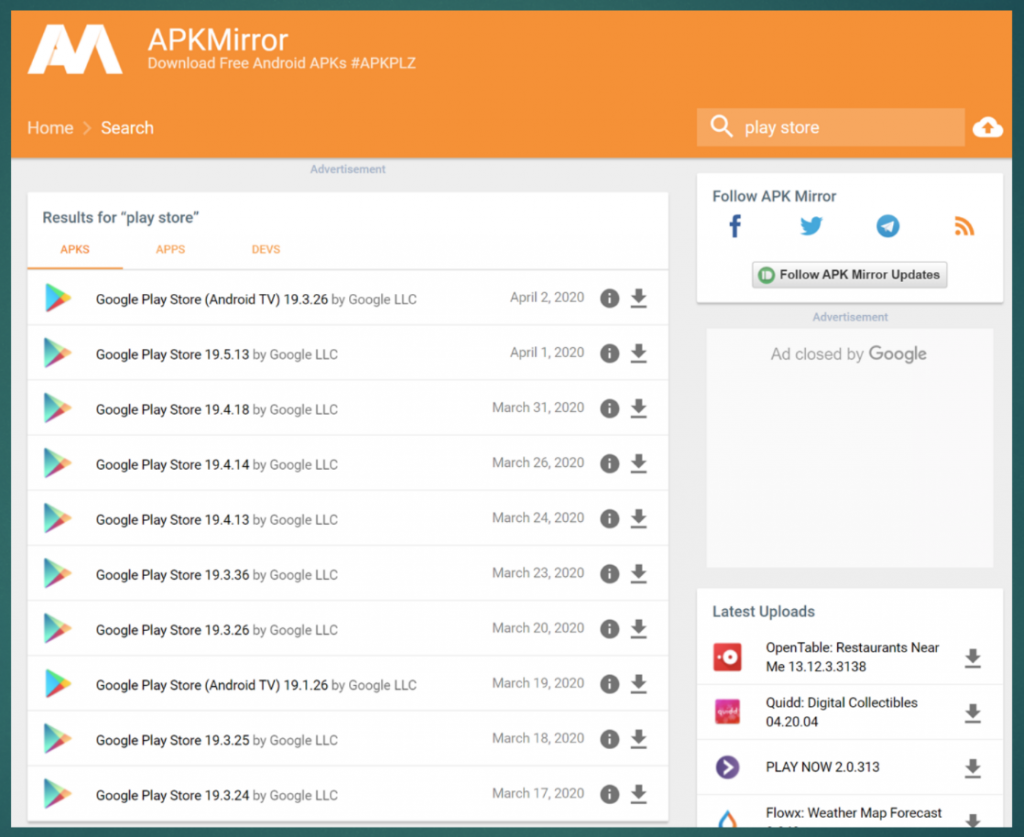Click the 'Latest Uploads' heading

pos(763,612)
